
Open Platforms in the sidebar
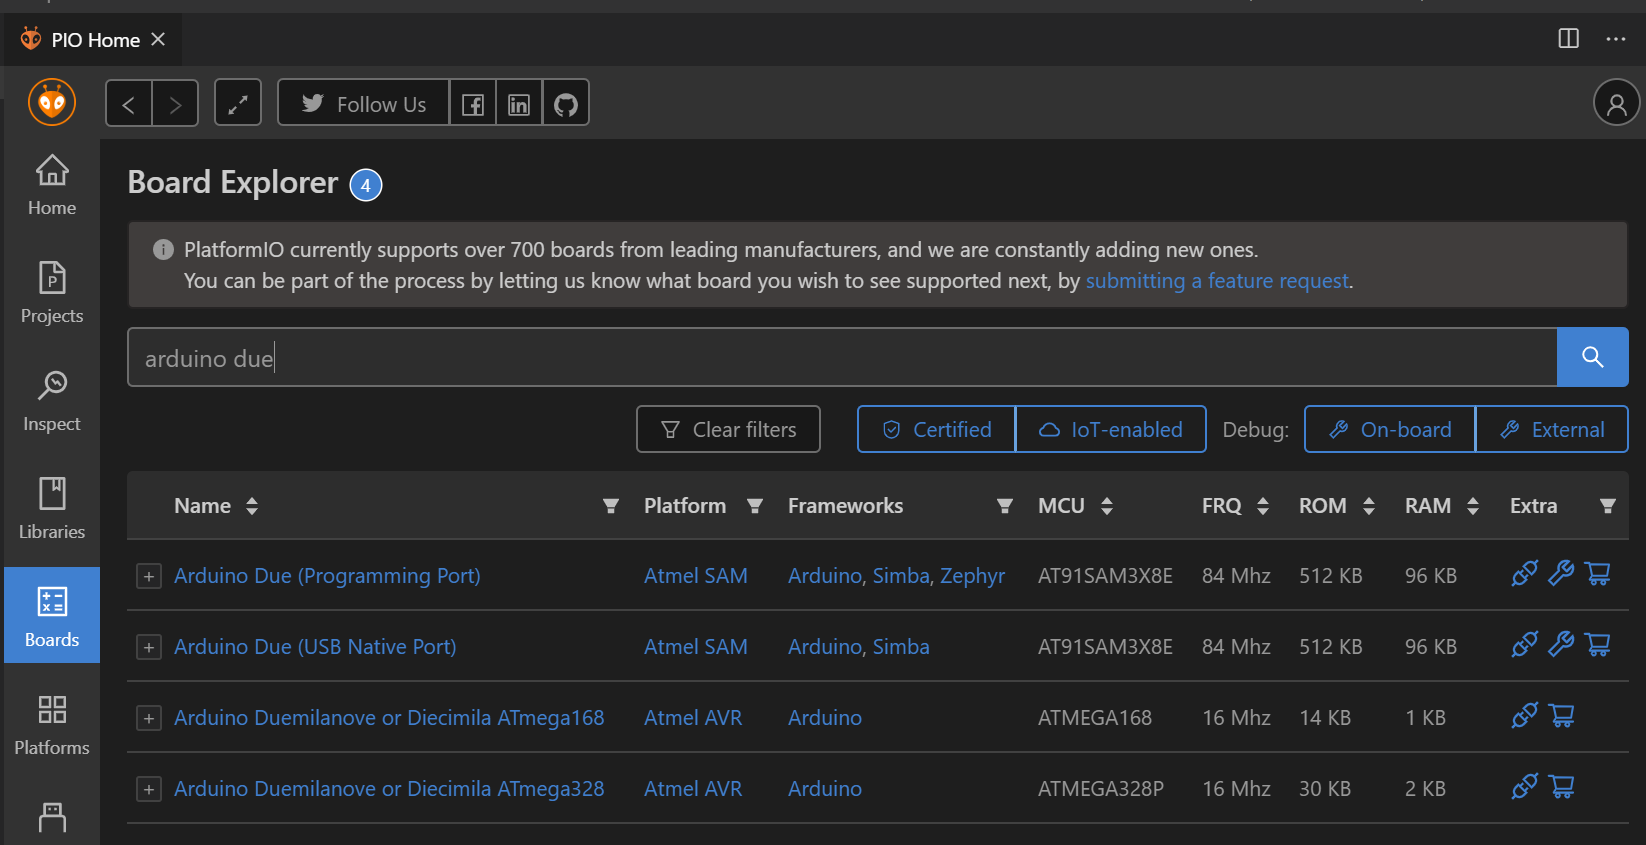[x=52, y=724]
